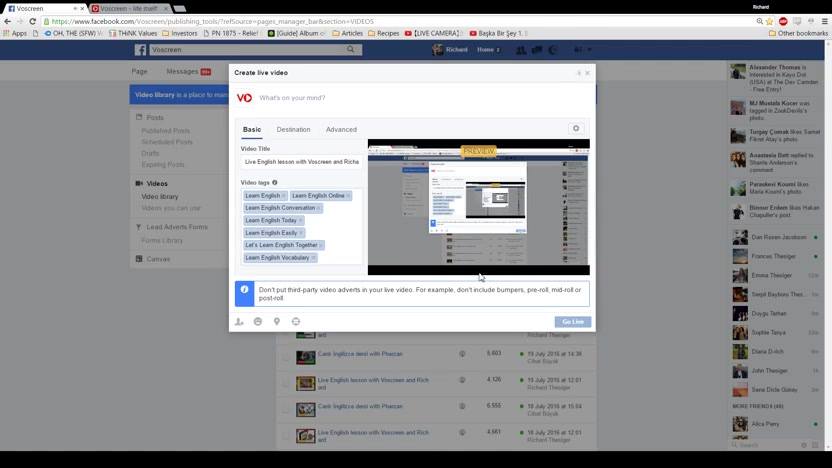Click the Video Title input field

(x=301, y=162)
